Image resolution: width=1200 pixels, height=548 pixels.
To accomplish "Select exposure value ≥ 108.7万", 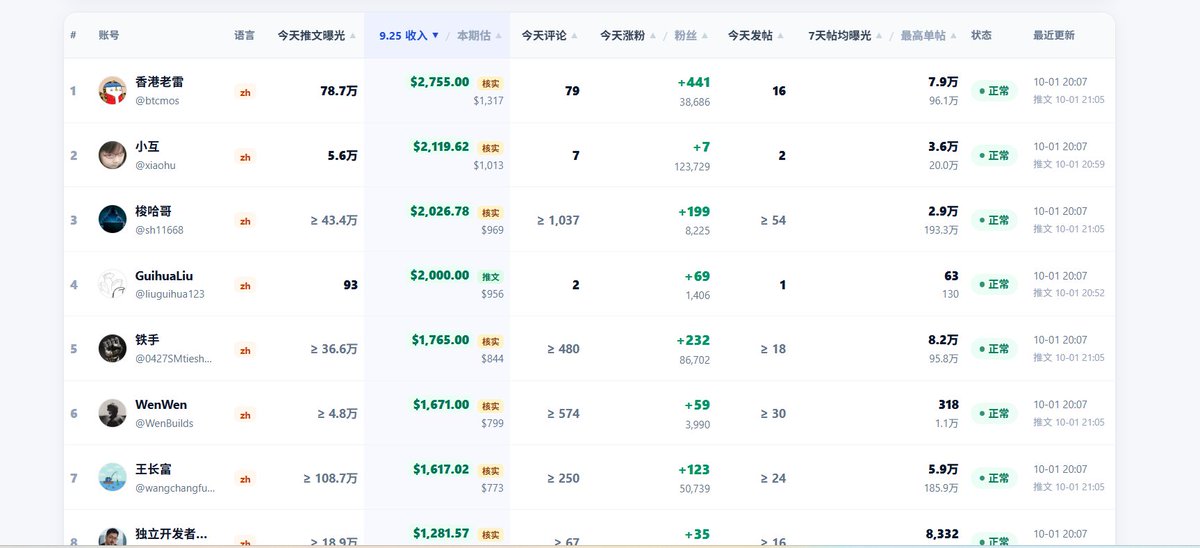I will pyautogui.click(x=330, y=478).
